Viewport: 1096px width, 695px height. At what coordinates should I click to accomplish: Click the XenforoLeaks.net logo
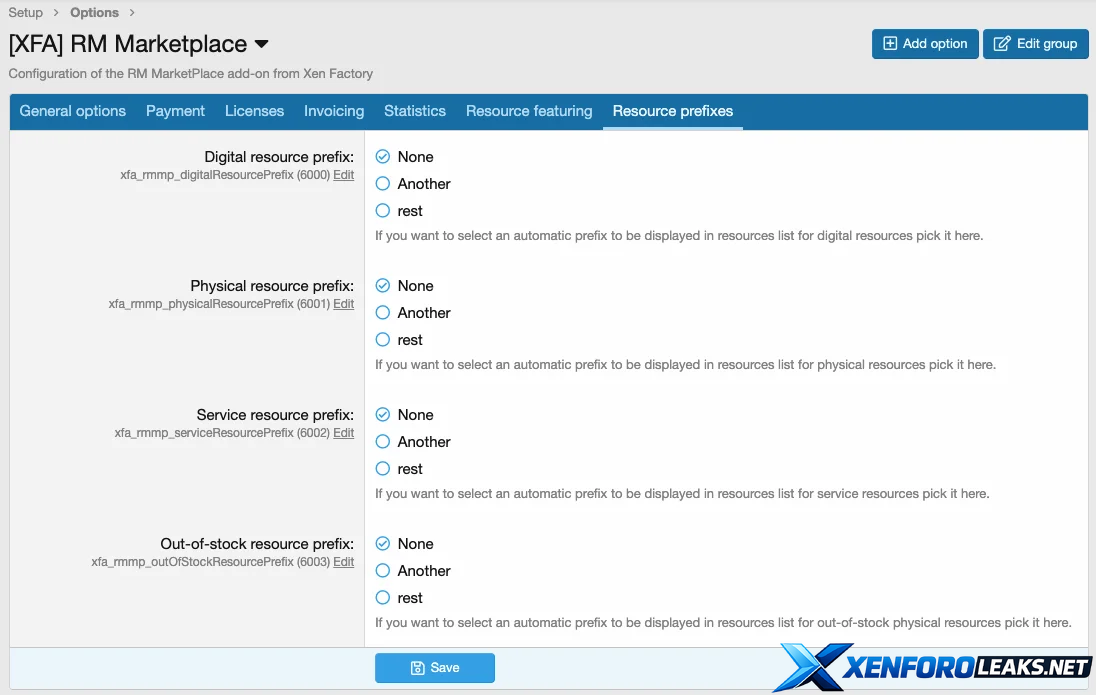click(935, 666)
